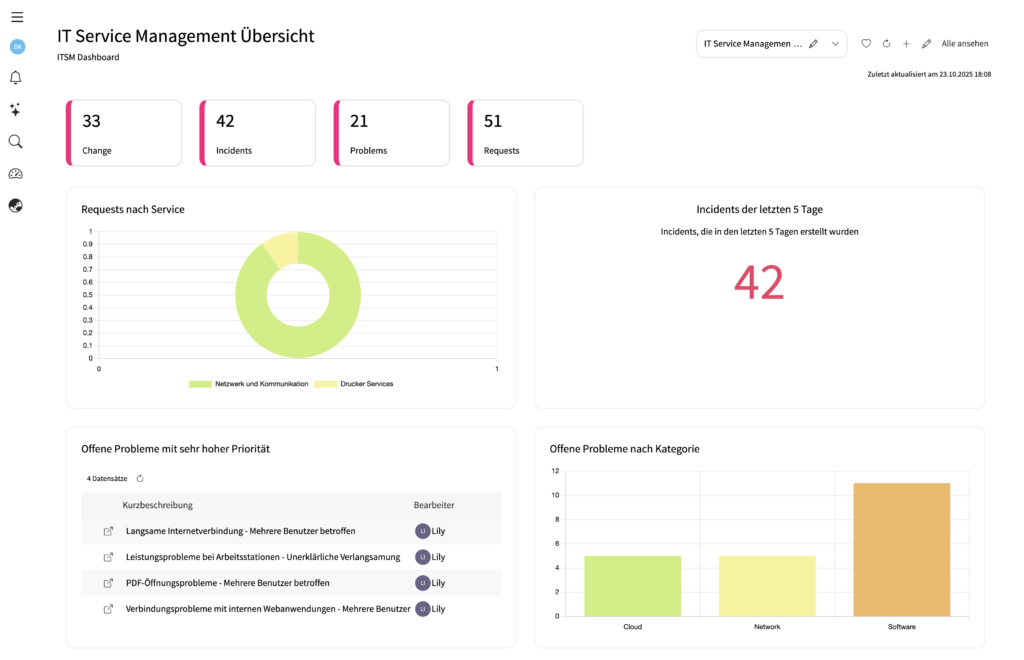
Task: Open the notifications bell
Action: [x=16, y=78]
